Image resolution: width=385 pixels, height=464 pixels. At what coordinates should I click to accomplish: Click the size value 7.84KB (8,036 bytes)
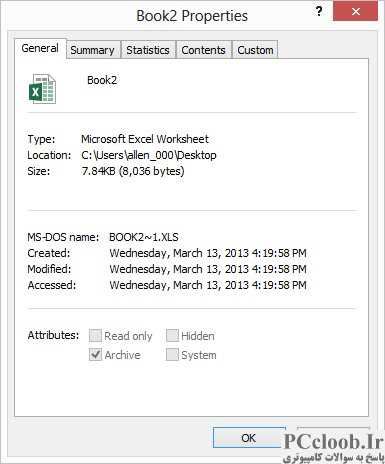(133, 171)
